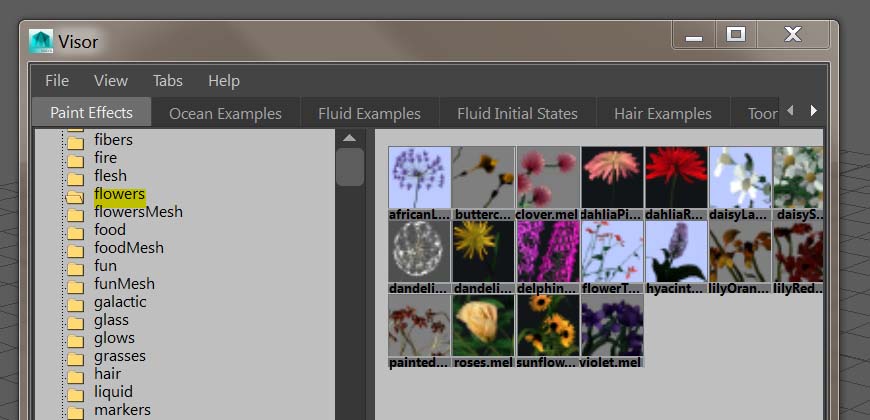
Task: Select the lilyRed brush thumbnail
Action: (798, 251)
